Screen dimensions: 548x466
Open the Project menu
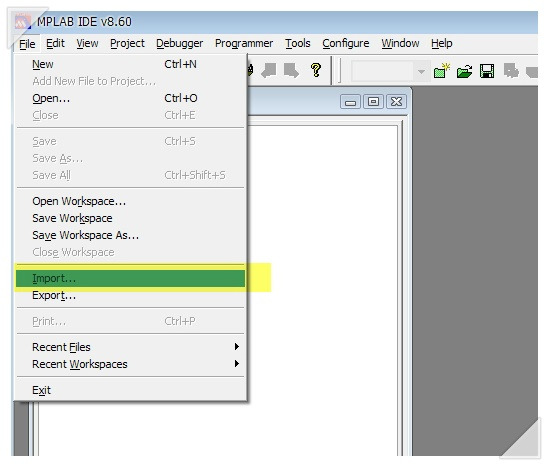tap(127, 43)
